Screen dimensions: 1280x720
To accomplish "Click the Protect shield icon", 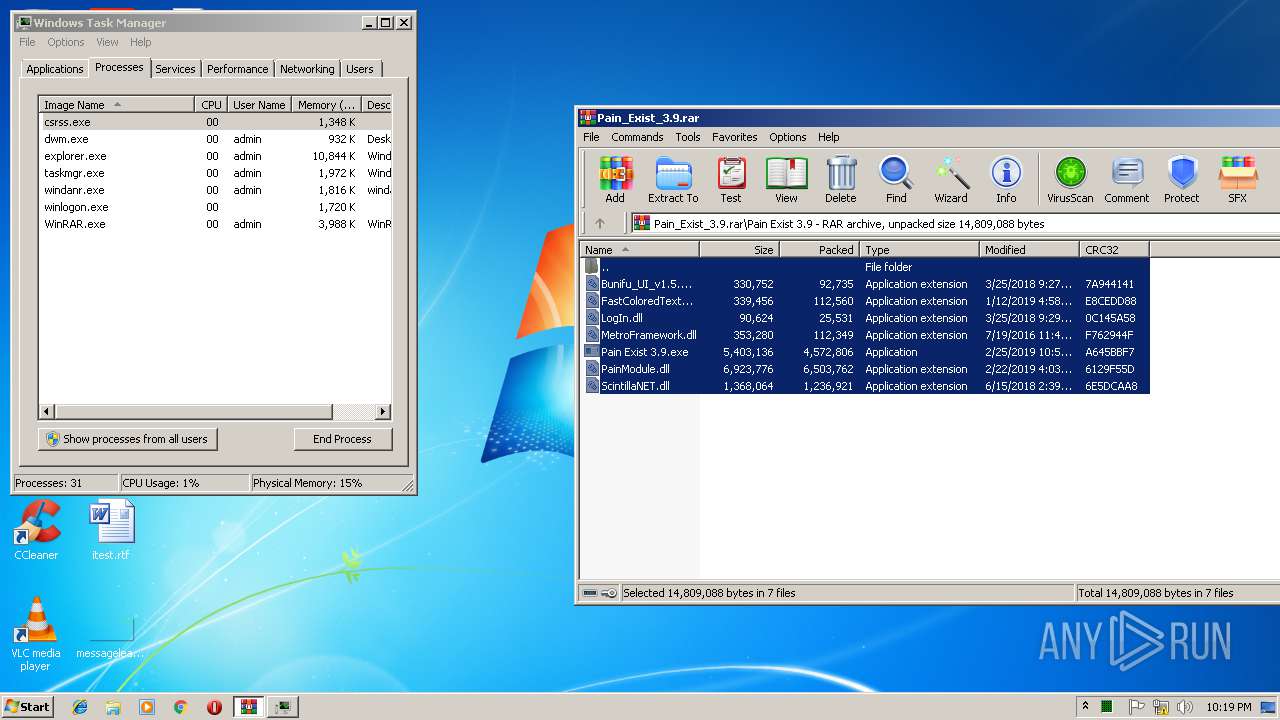I will pyautogui.click(x=1182, y=179).
